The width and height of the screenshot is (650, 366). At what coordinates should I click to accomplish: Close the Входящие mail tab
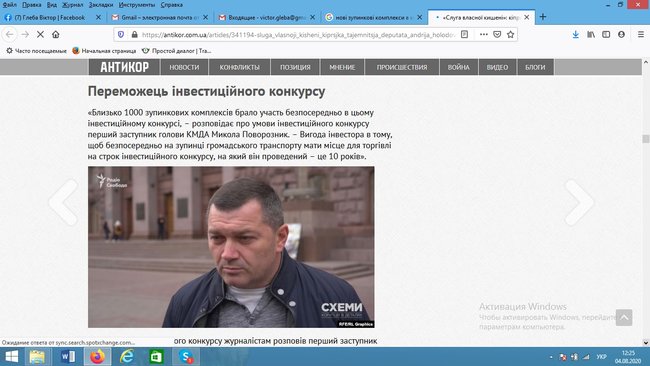click(x=313, y=17)
